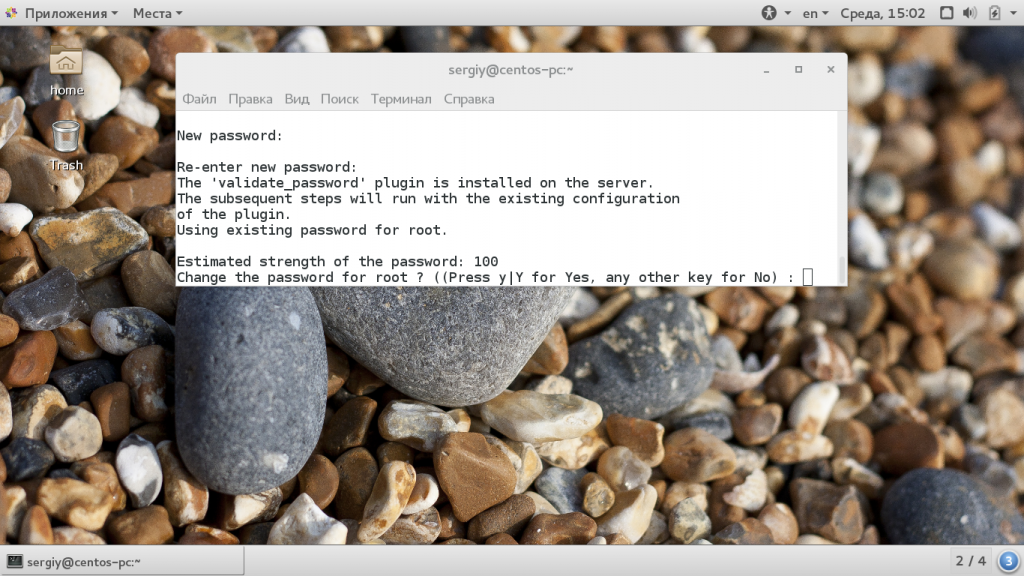Open the Правка menu
Viewport: 1024px width, 576px height.
(x=250, y=99)
